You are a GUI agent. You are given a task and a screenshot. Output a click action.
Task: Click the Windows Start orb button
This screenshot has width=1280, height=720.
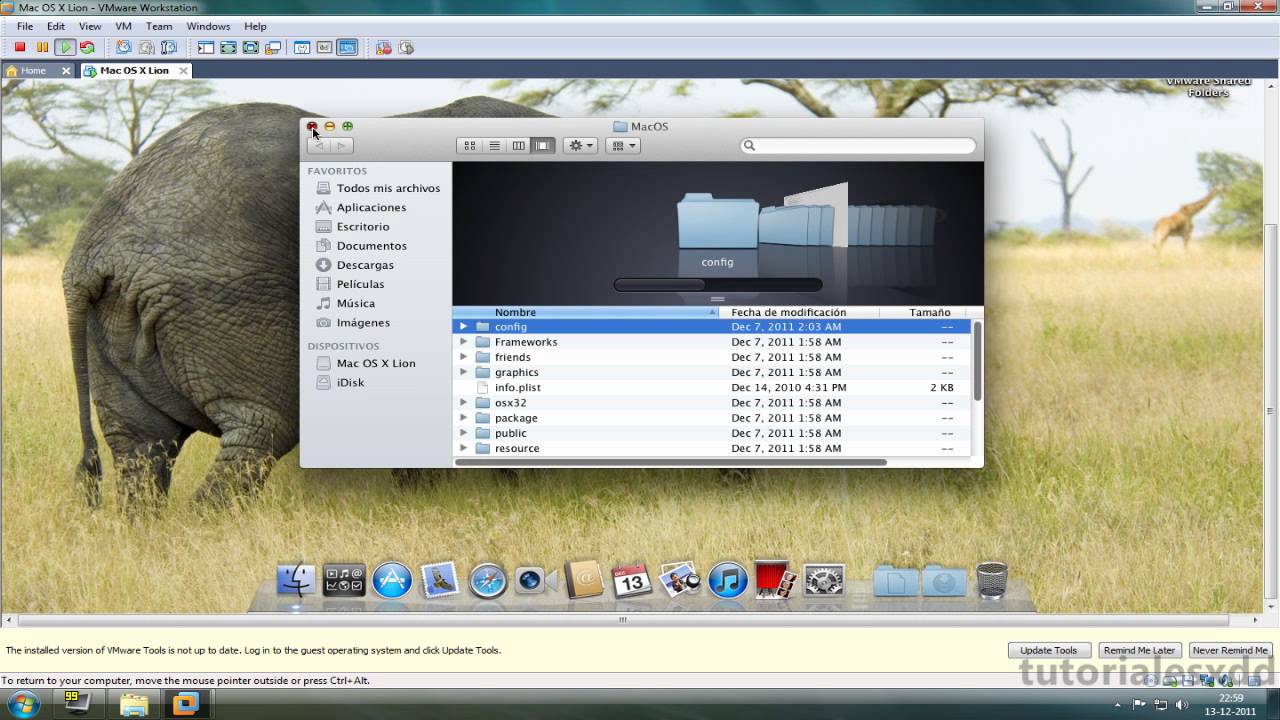[x=22, y=704]
